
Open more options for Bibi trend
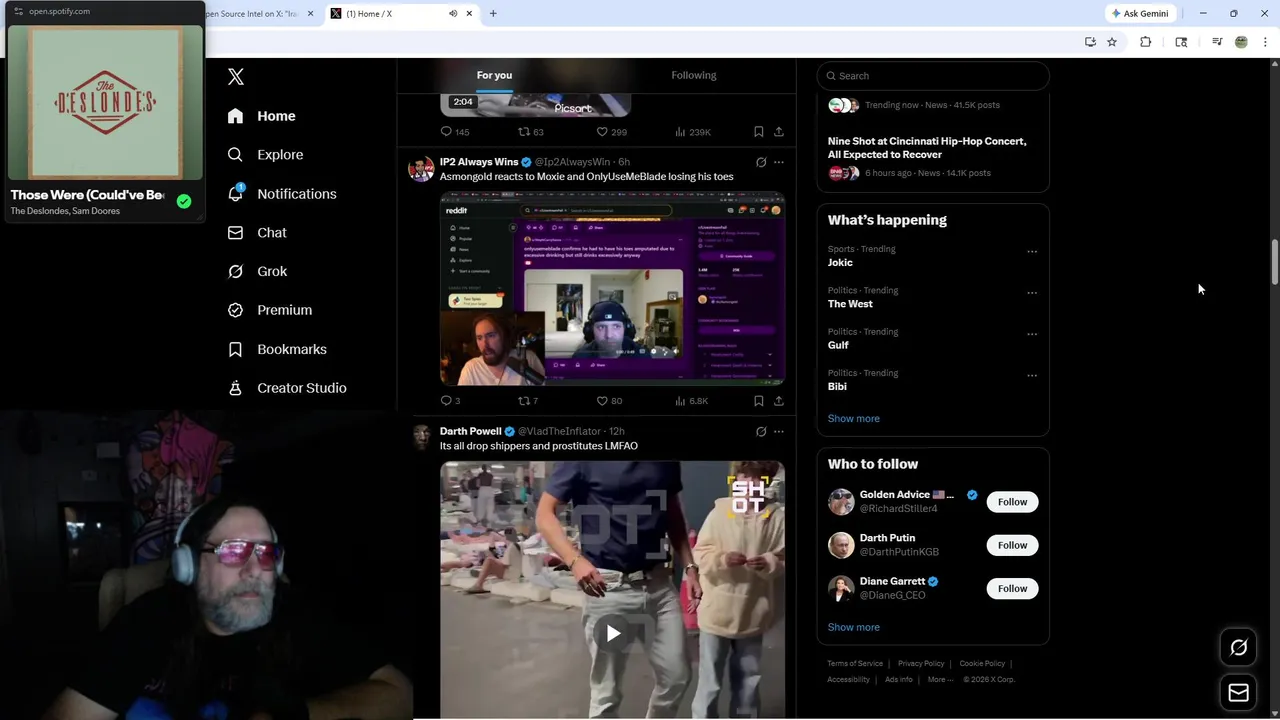pos(1032,376)
